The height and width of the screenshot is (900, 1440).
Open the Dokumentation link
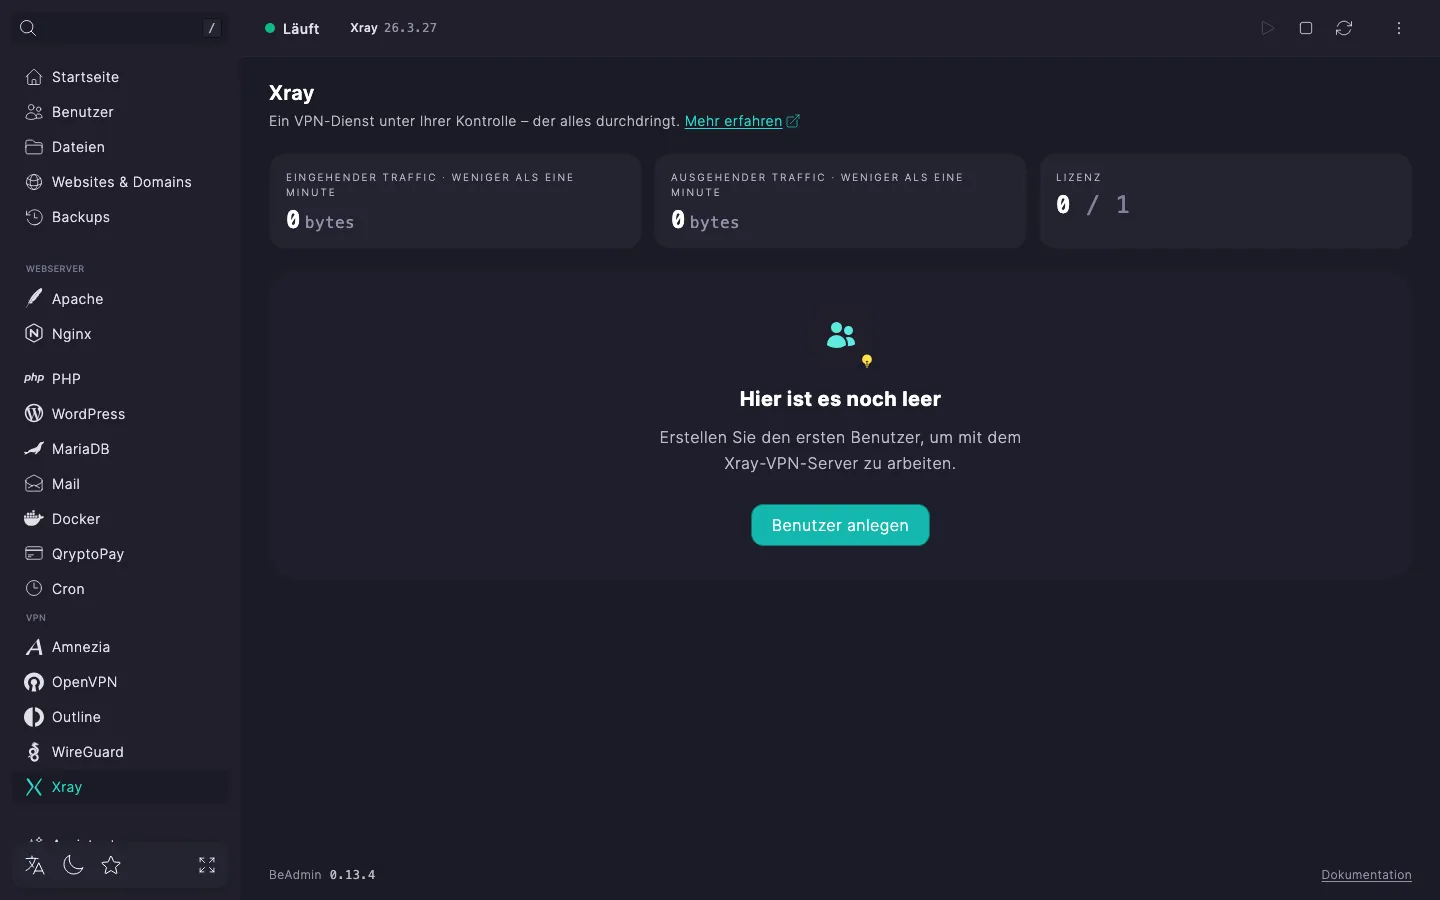1366,875
